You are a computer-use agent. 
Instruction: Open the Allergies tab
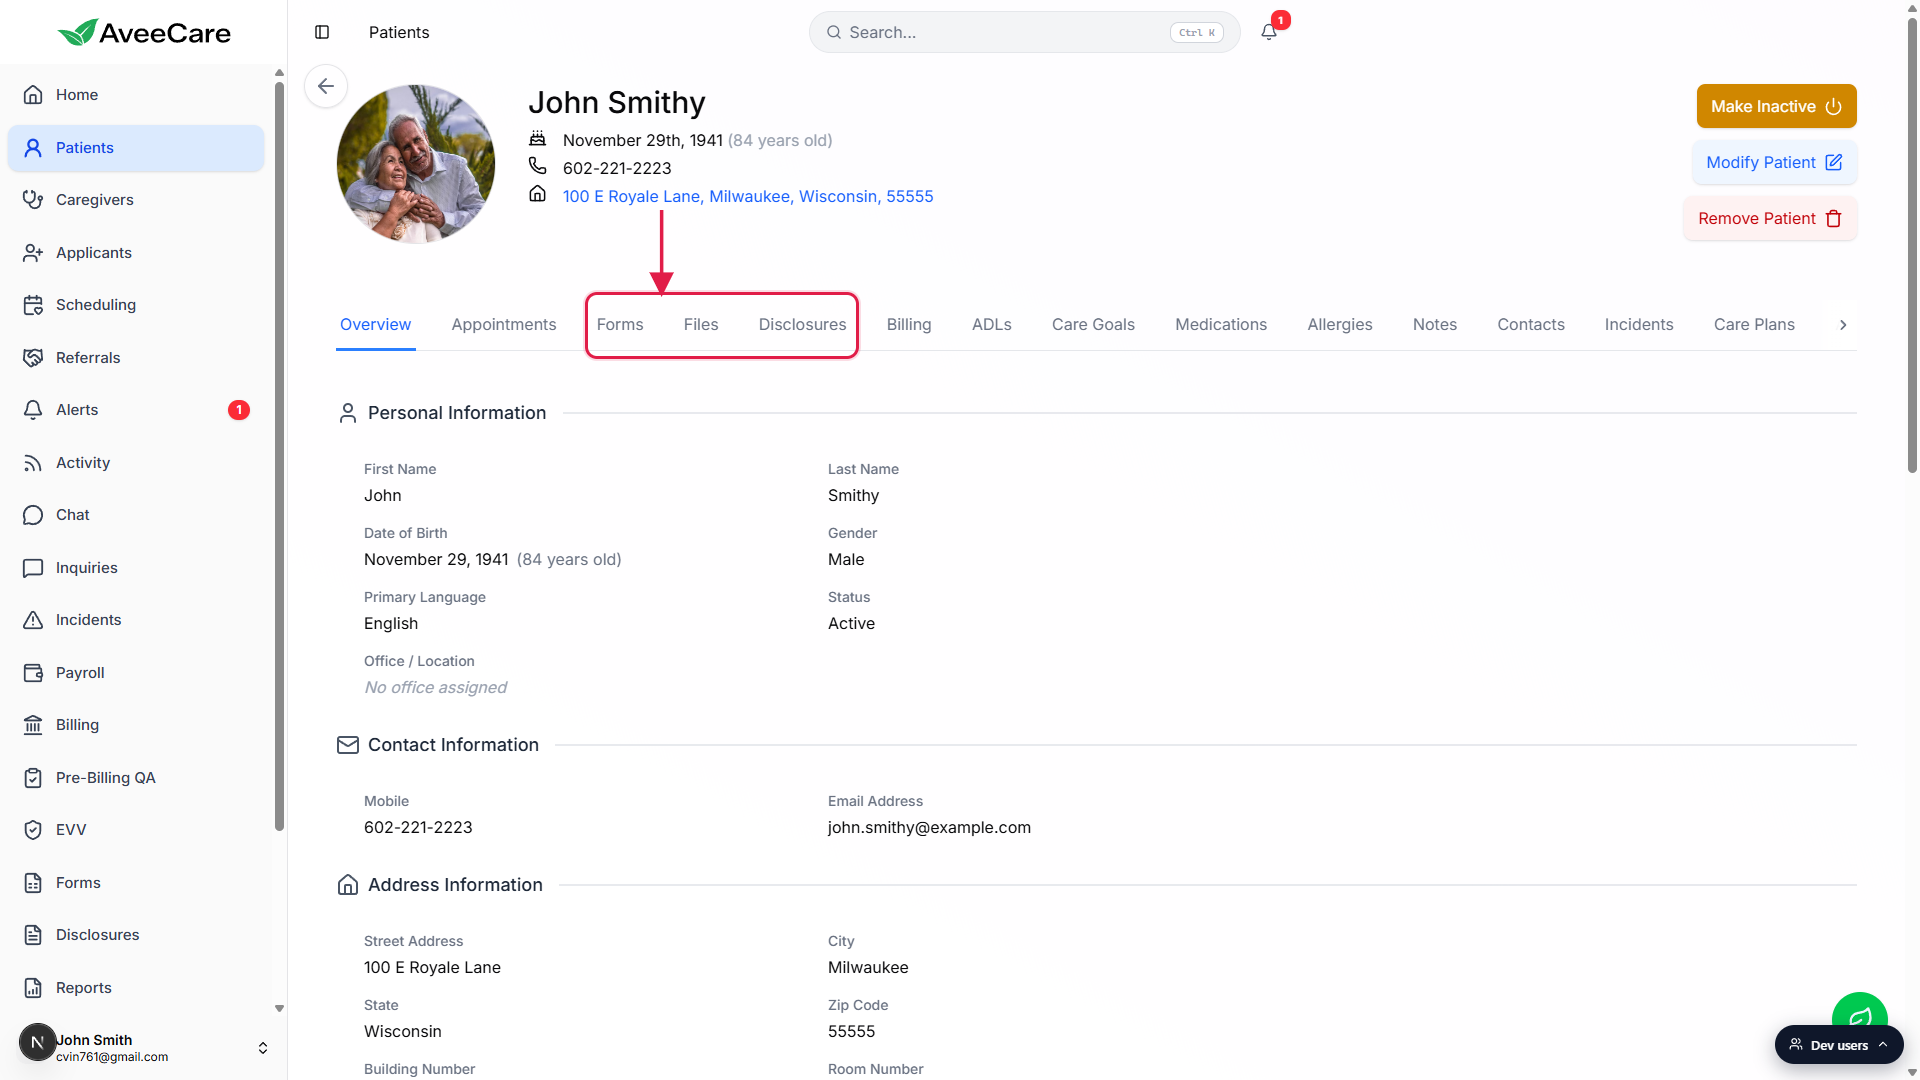(1340, 325)
